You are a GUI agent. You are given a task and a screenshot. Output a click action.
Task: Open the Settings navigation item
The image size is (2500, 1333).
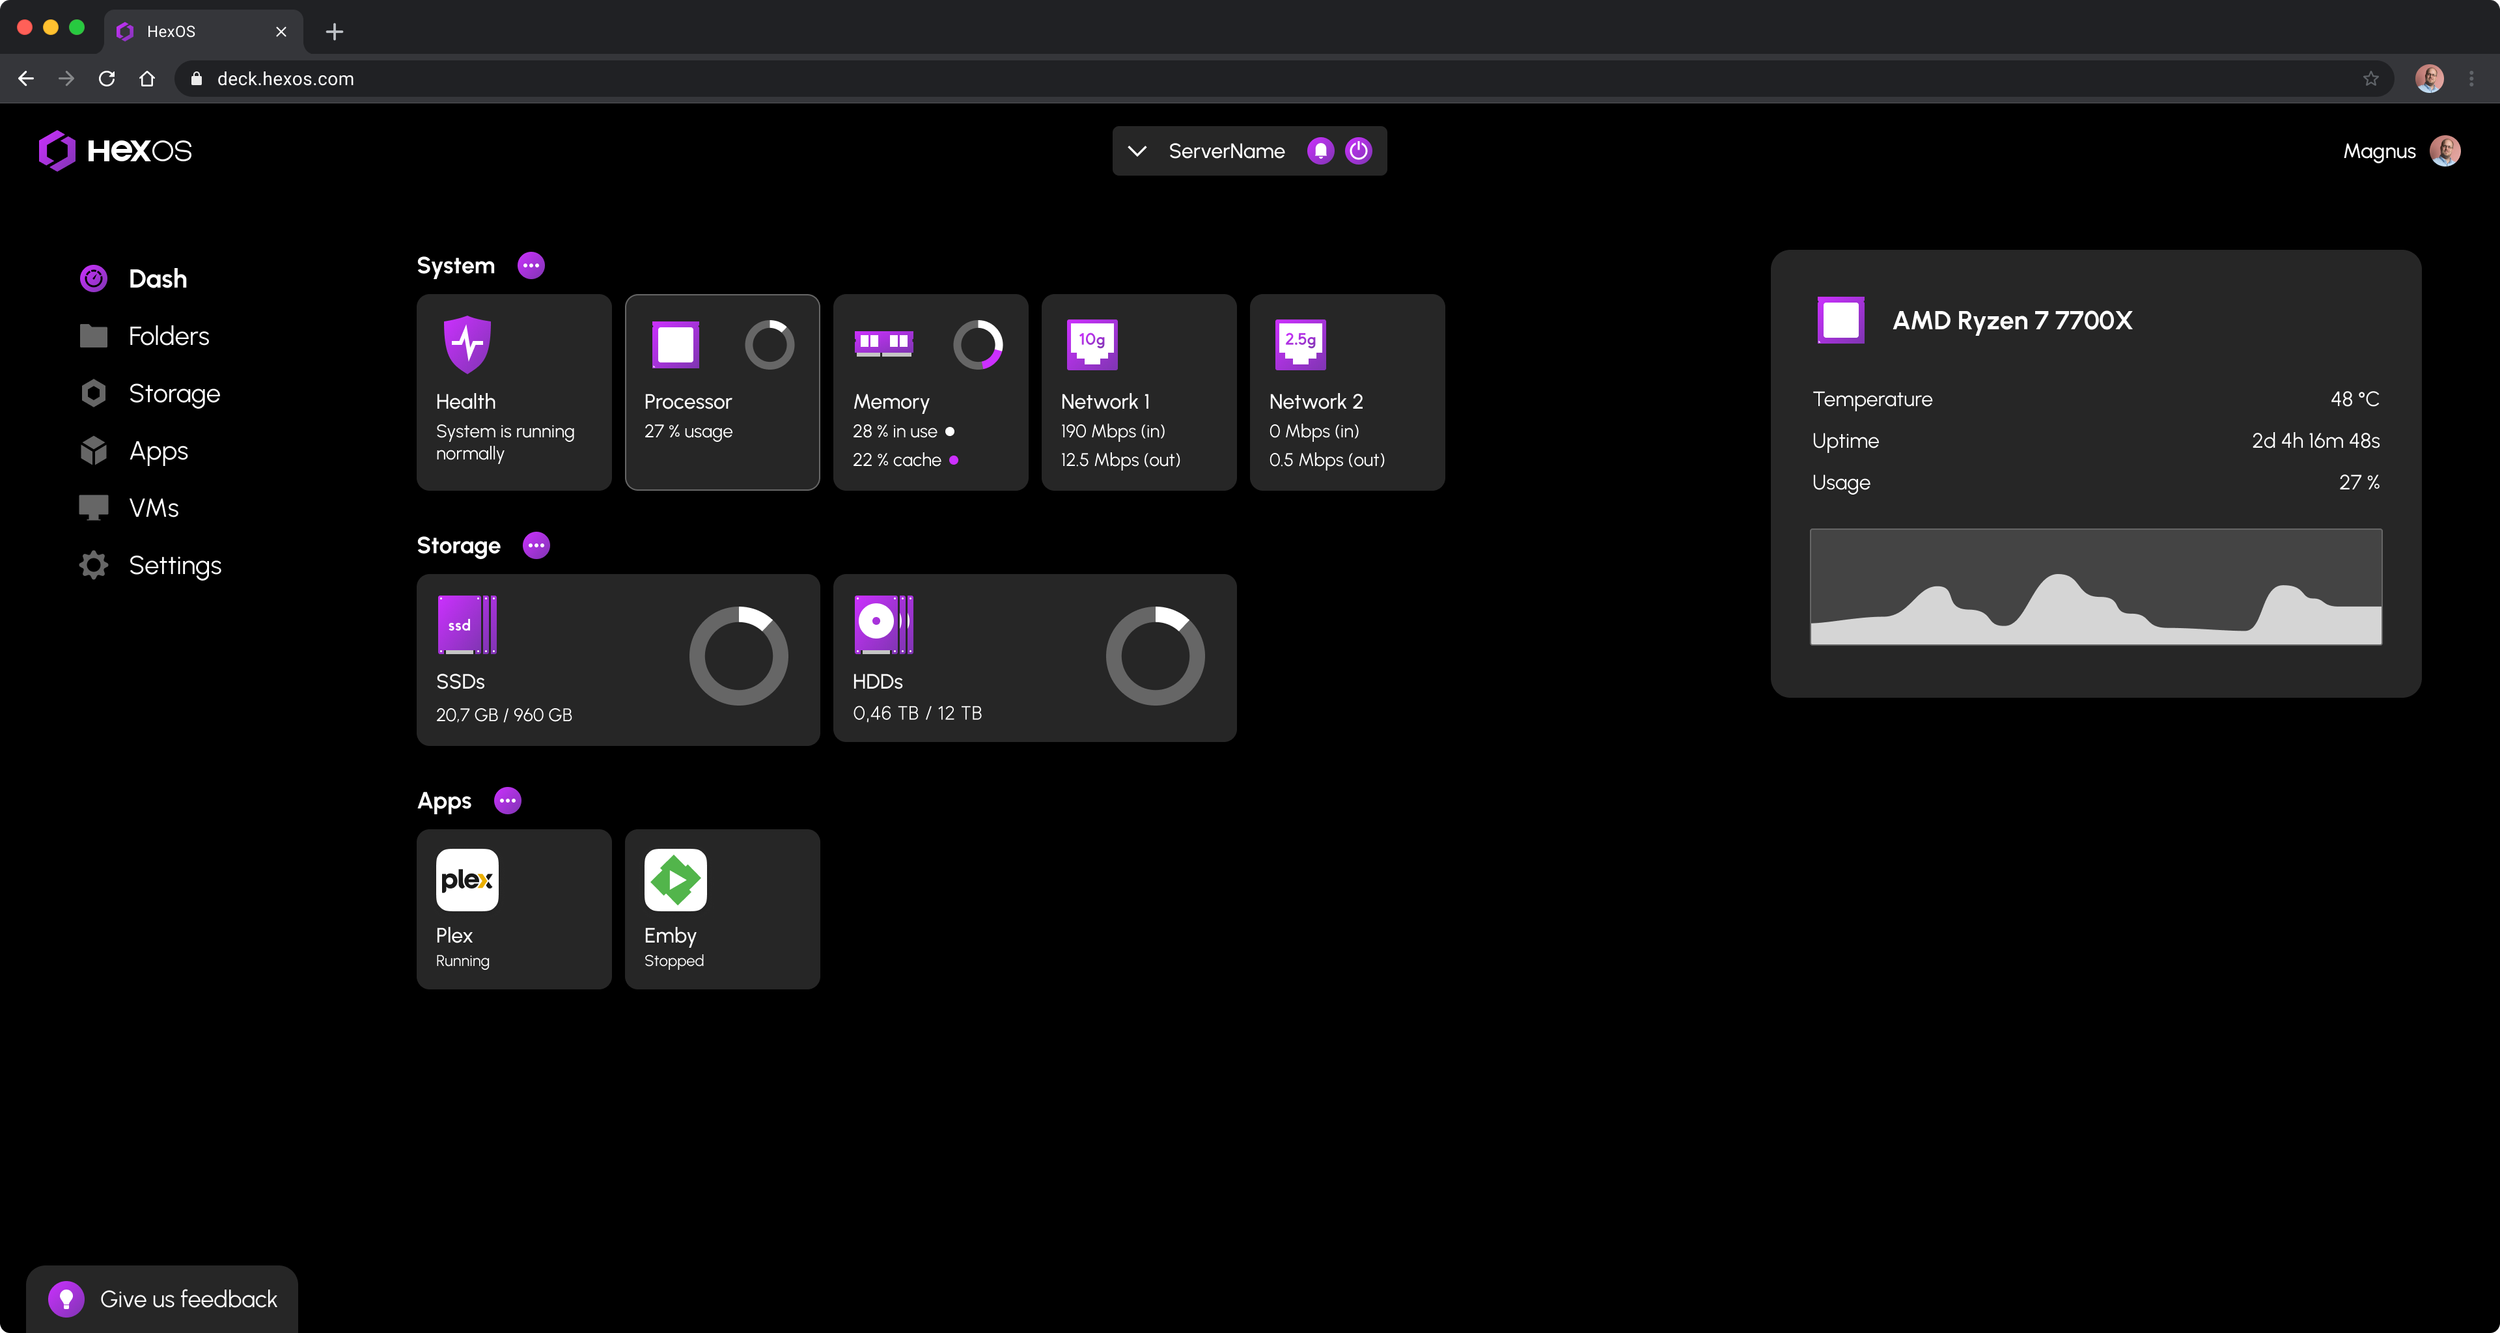(x=175, y=566)
